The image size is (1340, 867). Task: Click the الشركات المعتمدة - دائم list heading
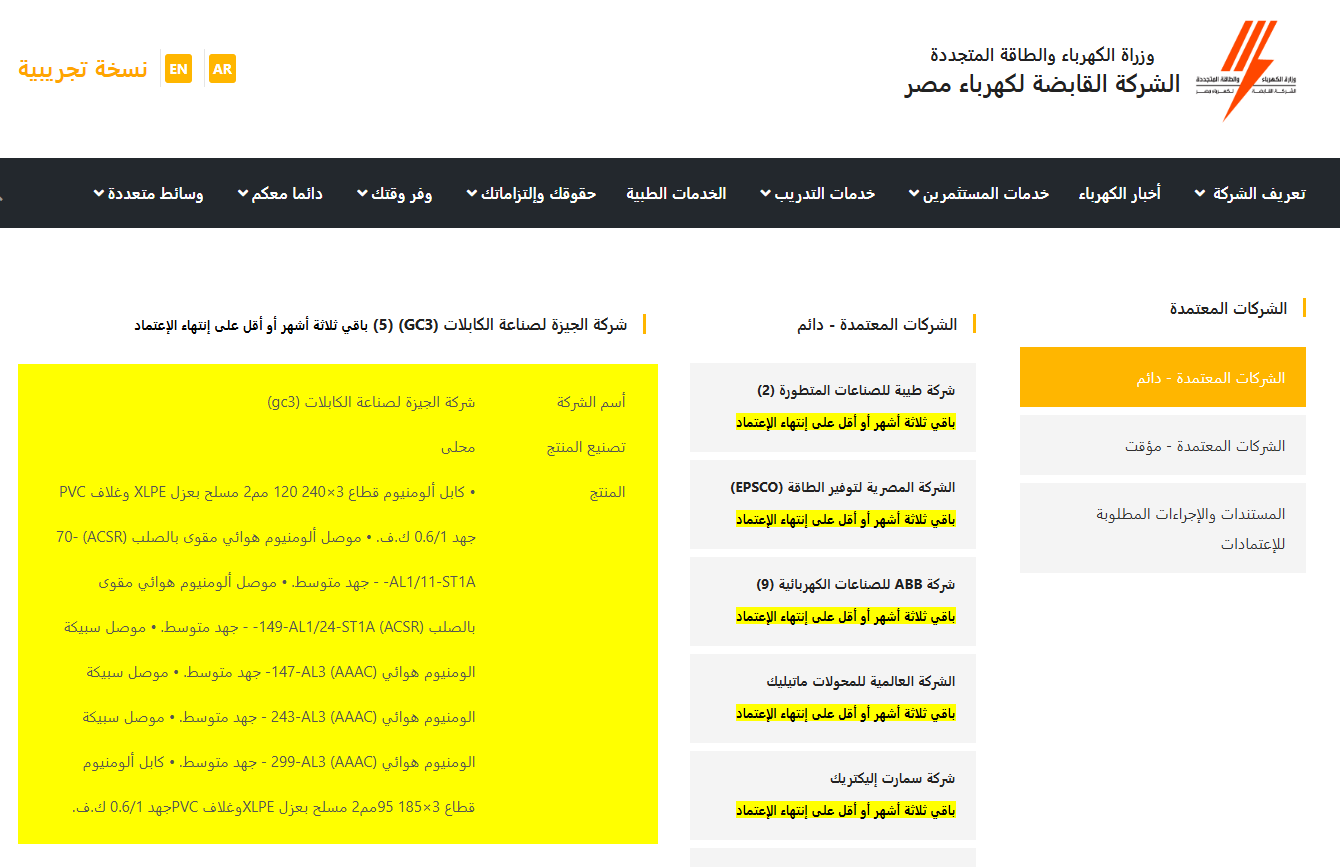[x=877, y=324]
